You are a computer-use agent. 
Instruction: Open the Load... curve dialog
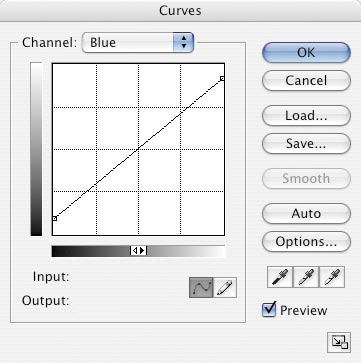tap(306, 116)
